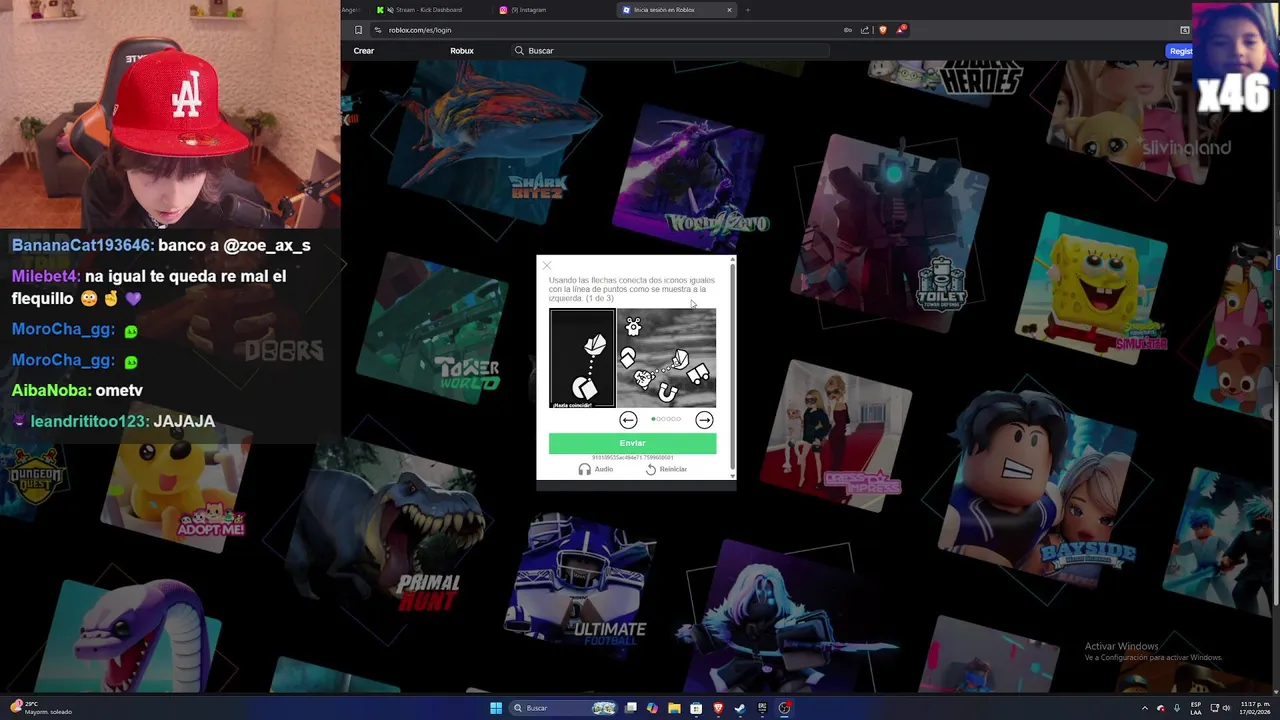Image resolution: width=1280 pixels, height=720 pixels.
Task: Open the Windows Start menu
Action: click(496, 708)
